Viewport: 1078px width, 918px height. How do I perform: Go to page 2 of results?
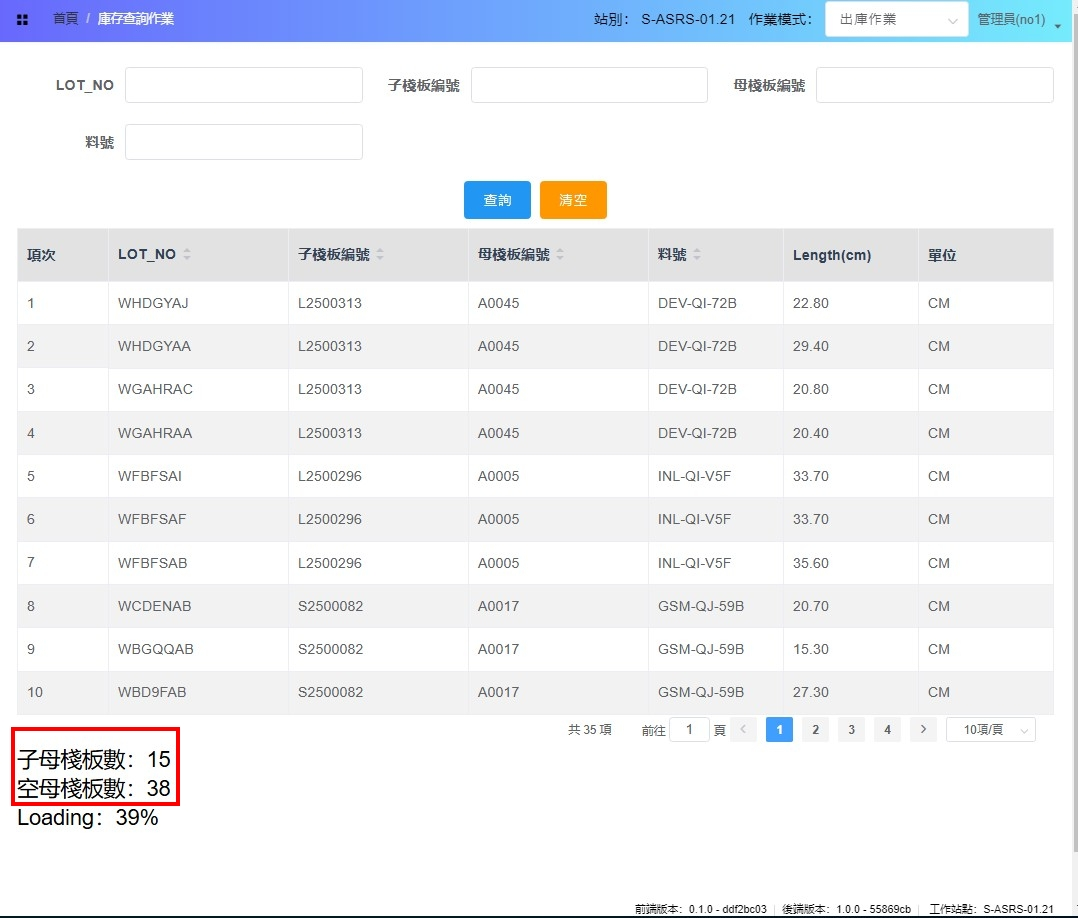[815, 730]
